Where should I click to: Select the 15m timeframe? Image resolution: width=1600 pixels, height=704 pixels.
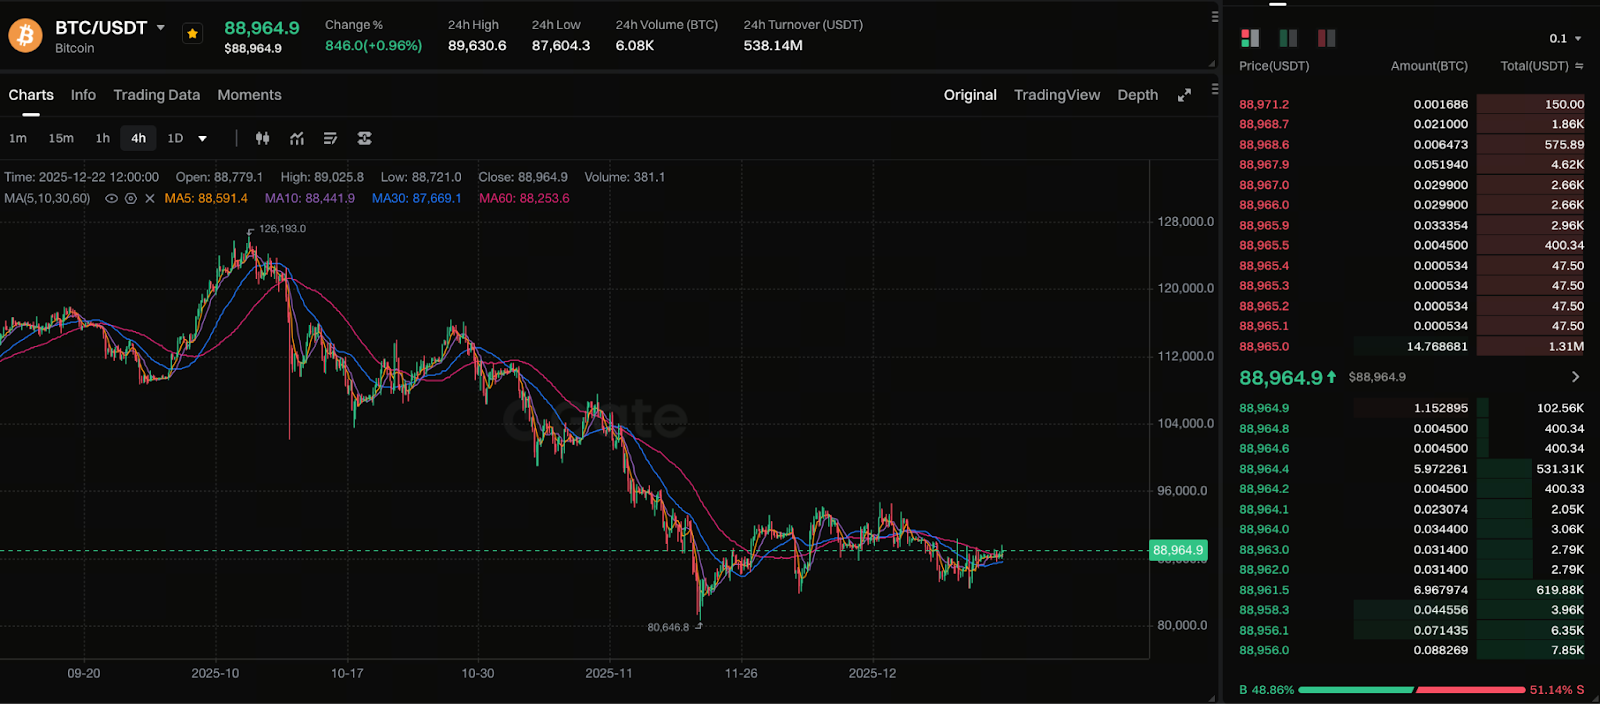(x=61, y=138)
